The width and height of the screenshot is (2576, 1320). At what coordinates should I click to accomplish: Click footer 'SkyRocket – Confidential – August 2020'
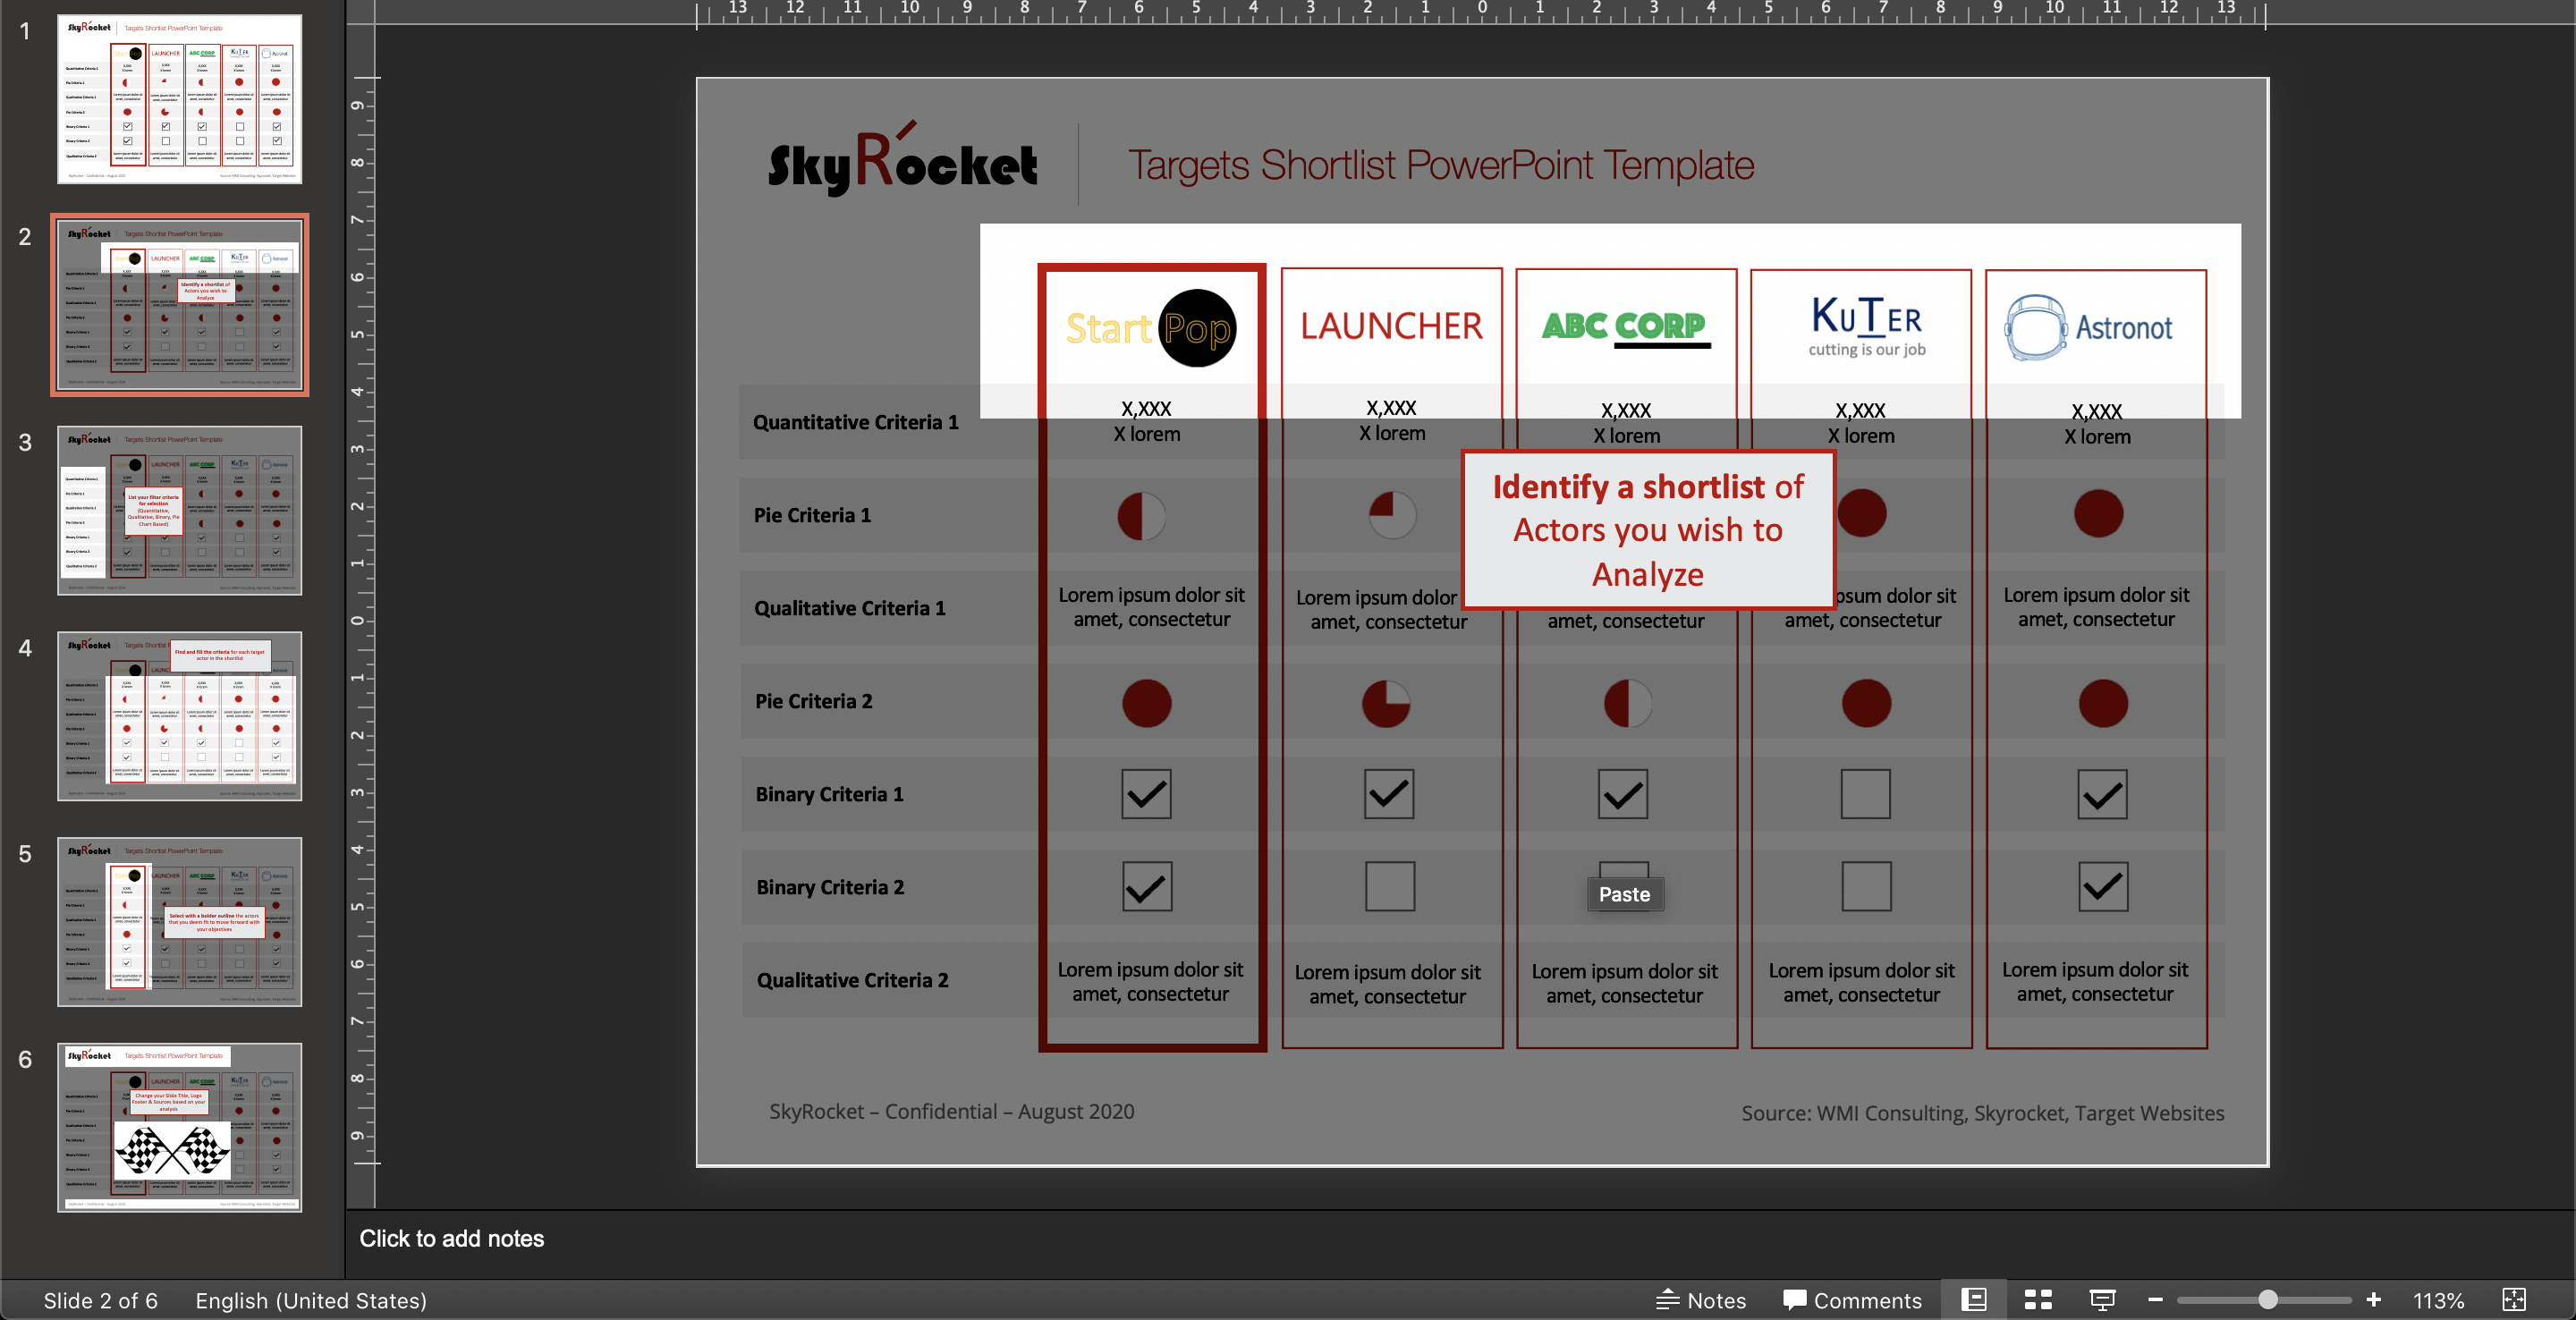[952, 1111]
